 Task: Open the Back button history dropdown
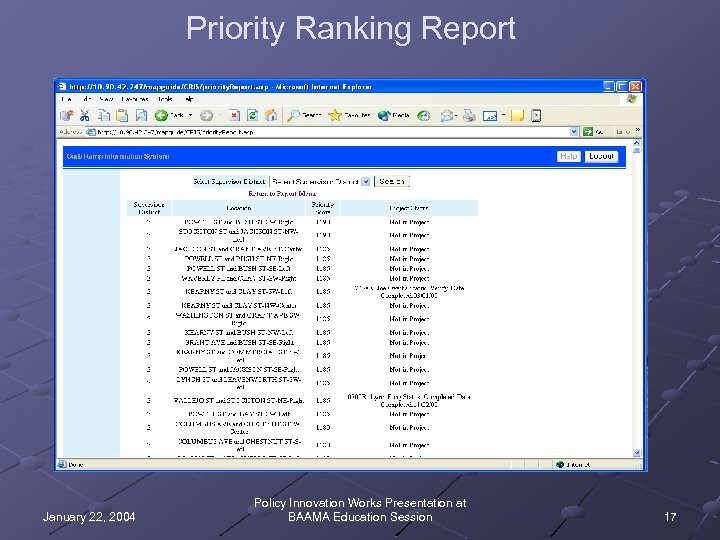point(190,115)
